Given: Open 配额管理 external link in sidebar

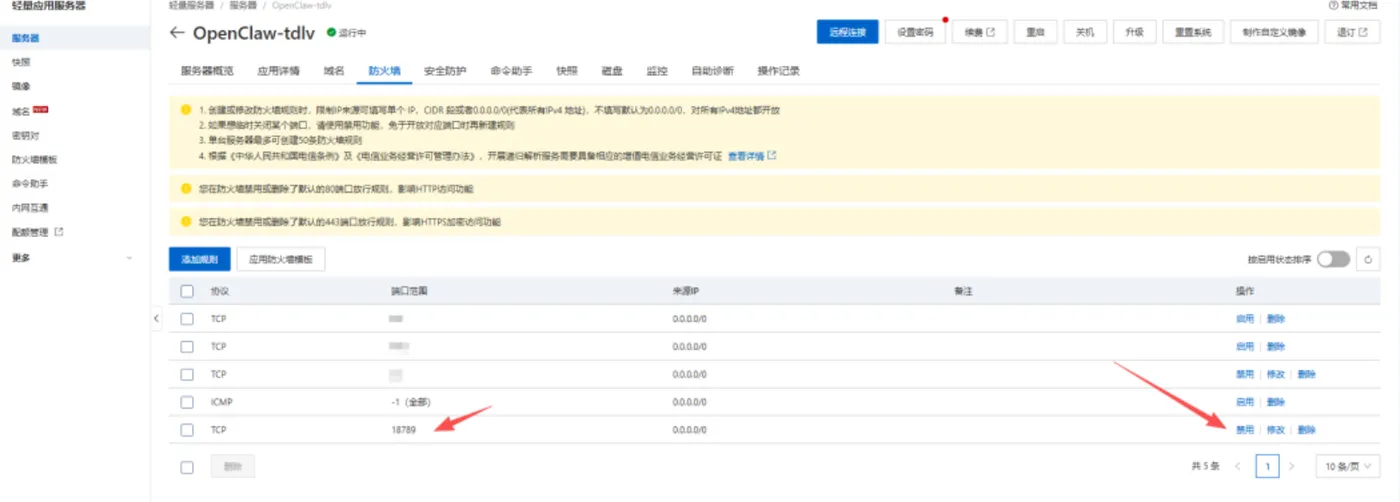Looking at the screenshot, I should tap(37, 232).
